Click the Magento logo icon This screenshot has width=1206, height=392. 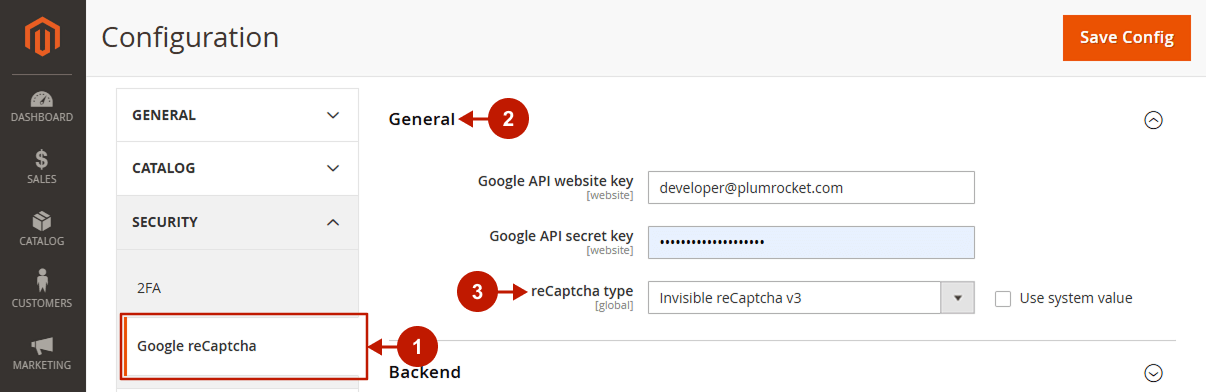click(x=42, y=38)
